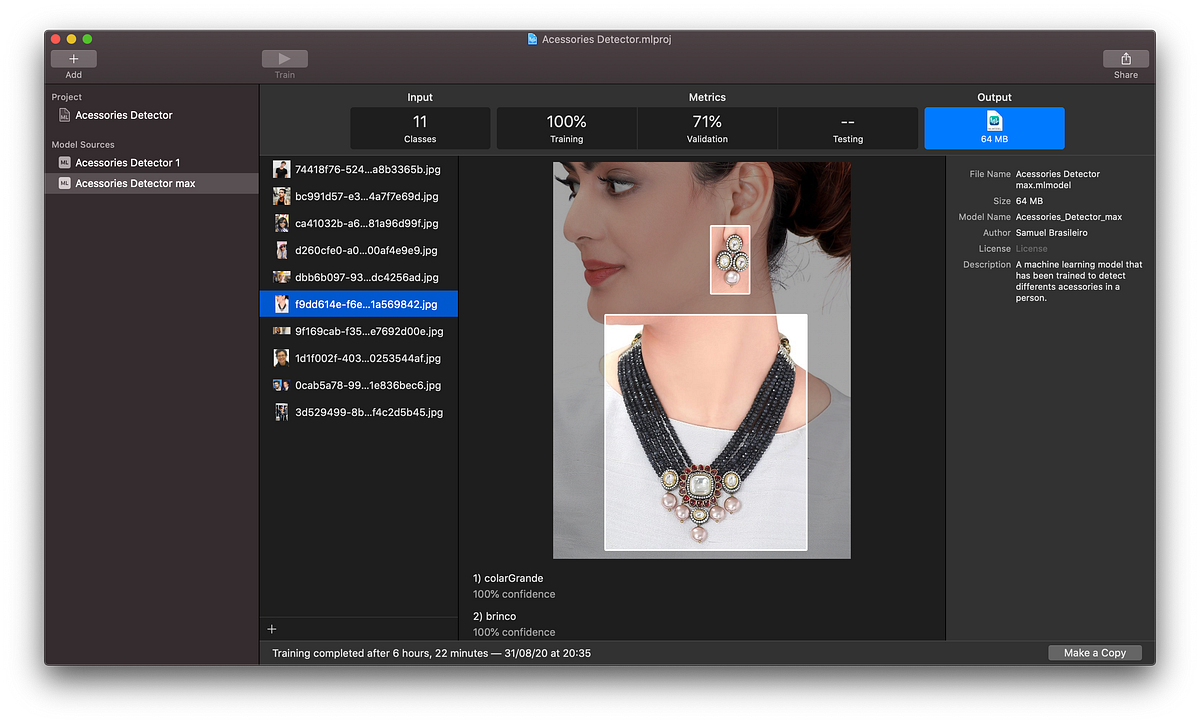Open the '100% Training' metric tile
1200x724 pixels.
[x=566, y=128]
